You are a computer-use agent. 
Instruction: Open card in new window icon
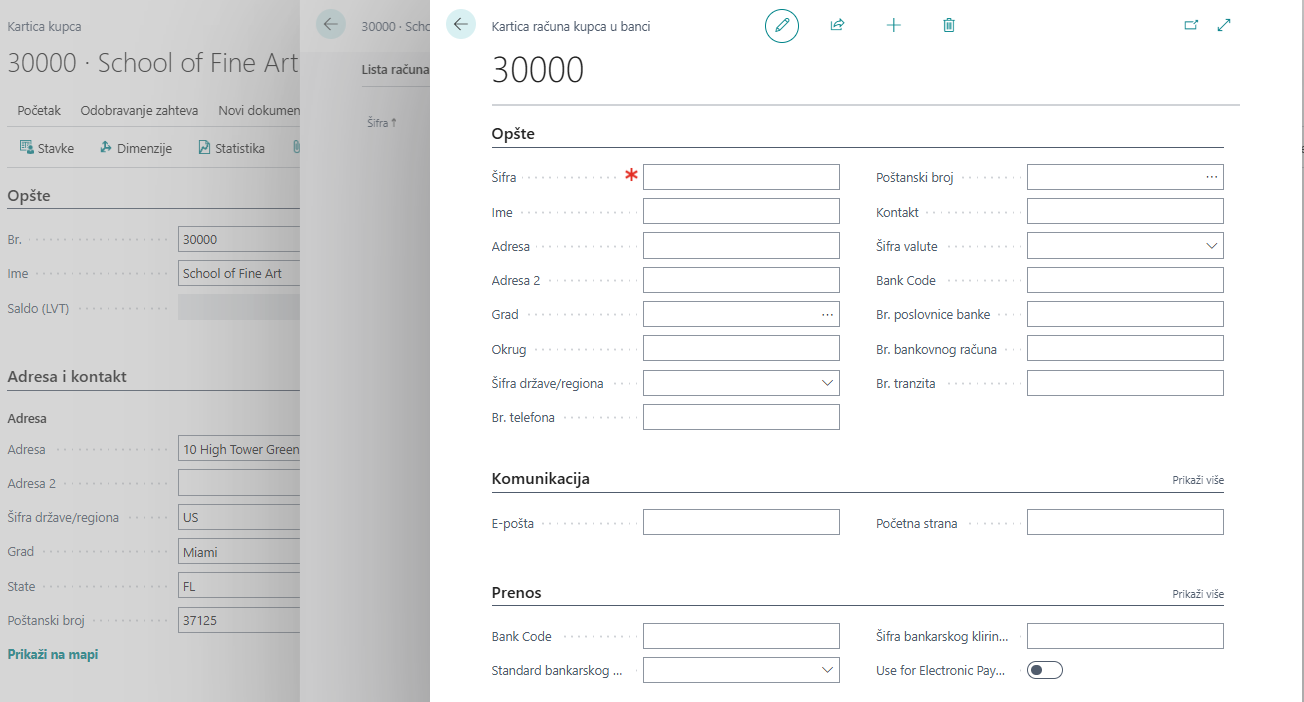tap(1191, 26)
